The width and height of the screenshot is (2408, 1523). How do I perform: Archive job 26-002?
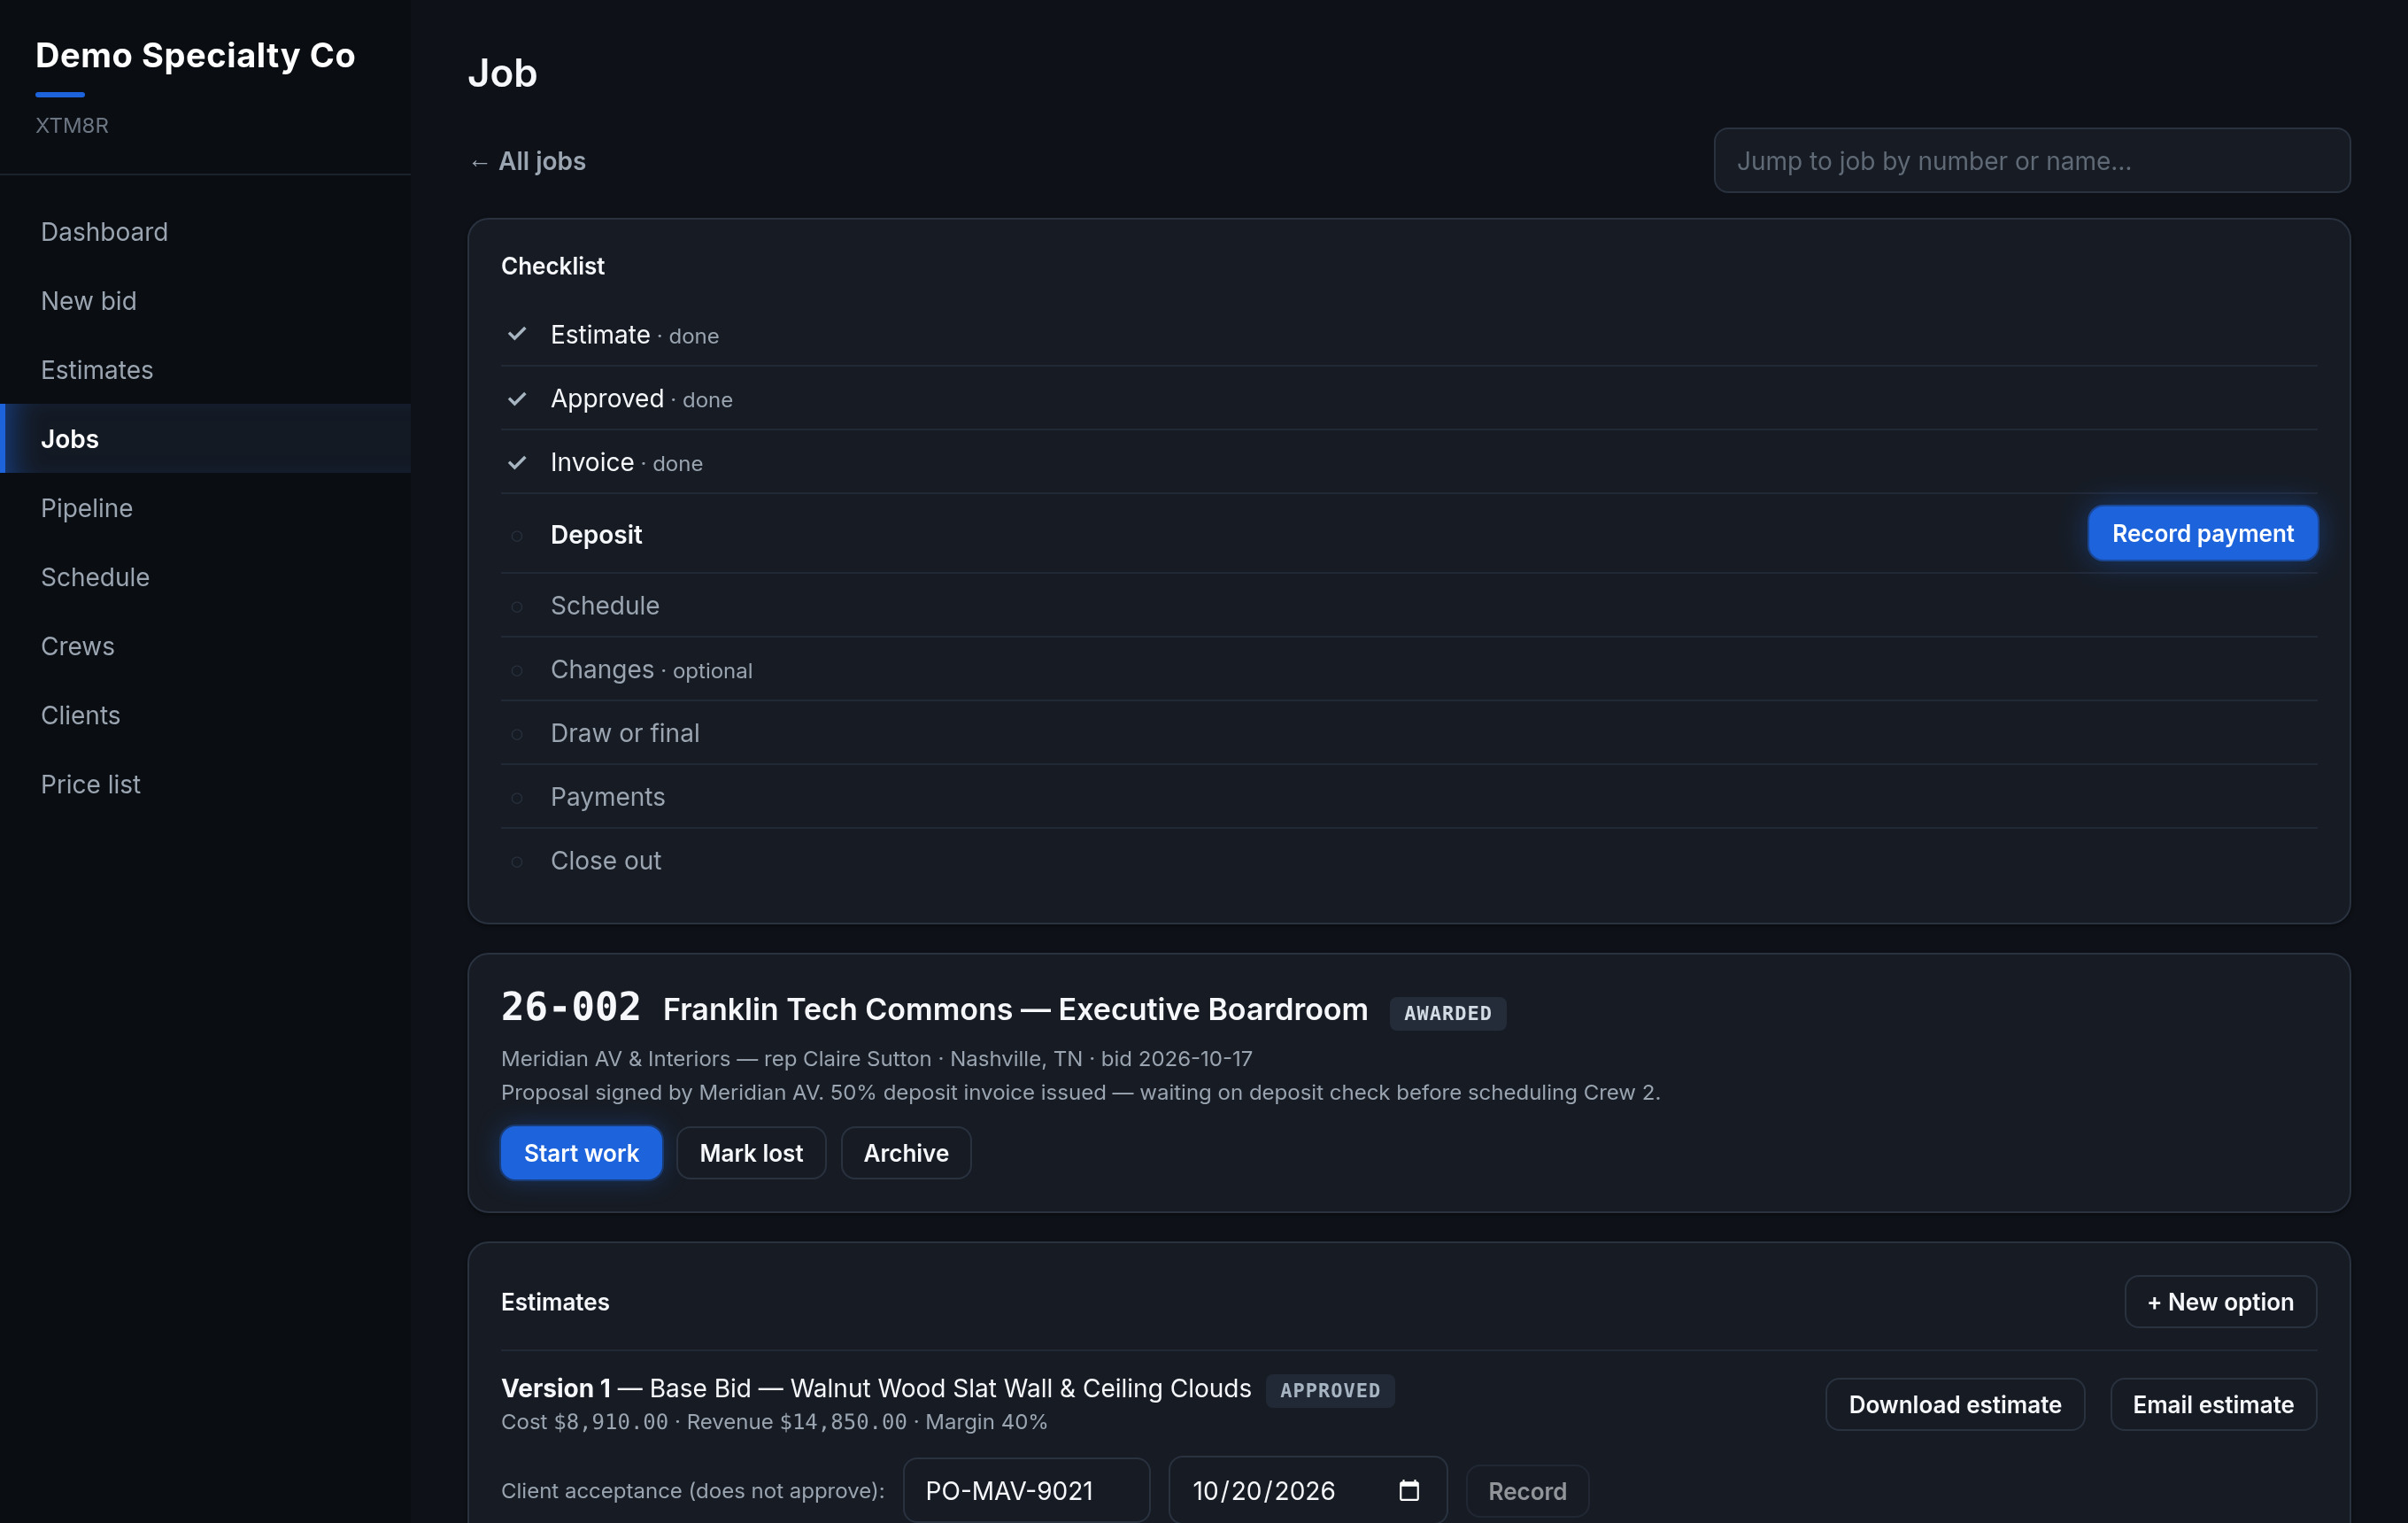(905, 1152)
